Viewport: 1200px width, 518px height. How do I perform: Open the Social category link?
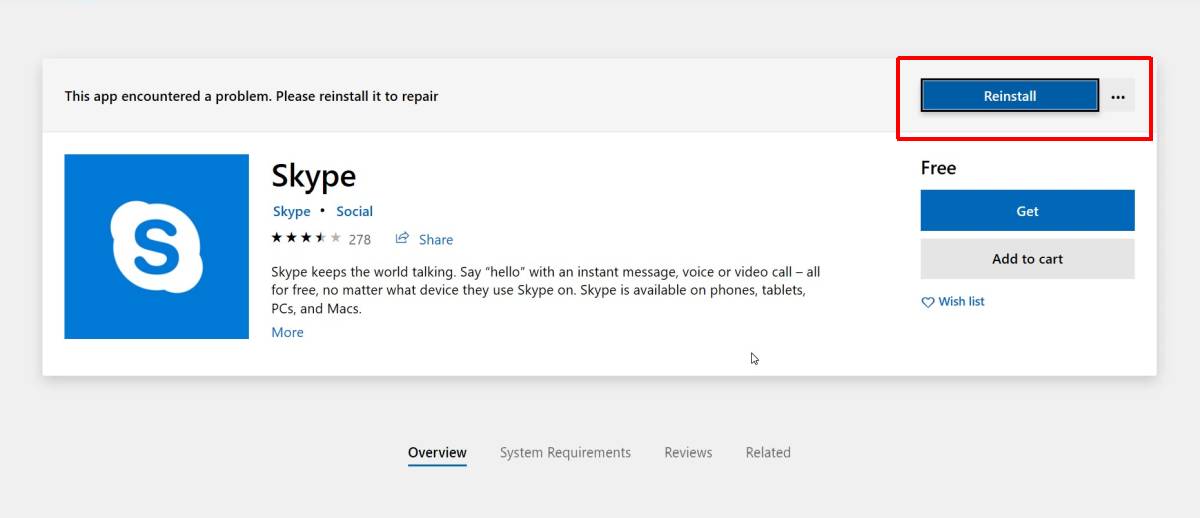click(x=354, y=211)
